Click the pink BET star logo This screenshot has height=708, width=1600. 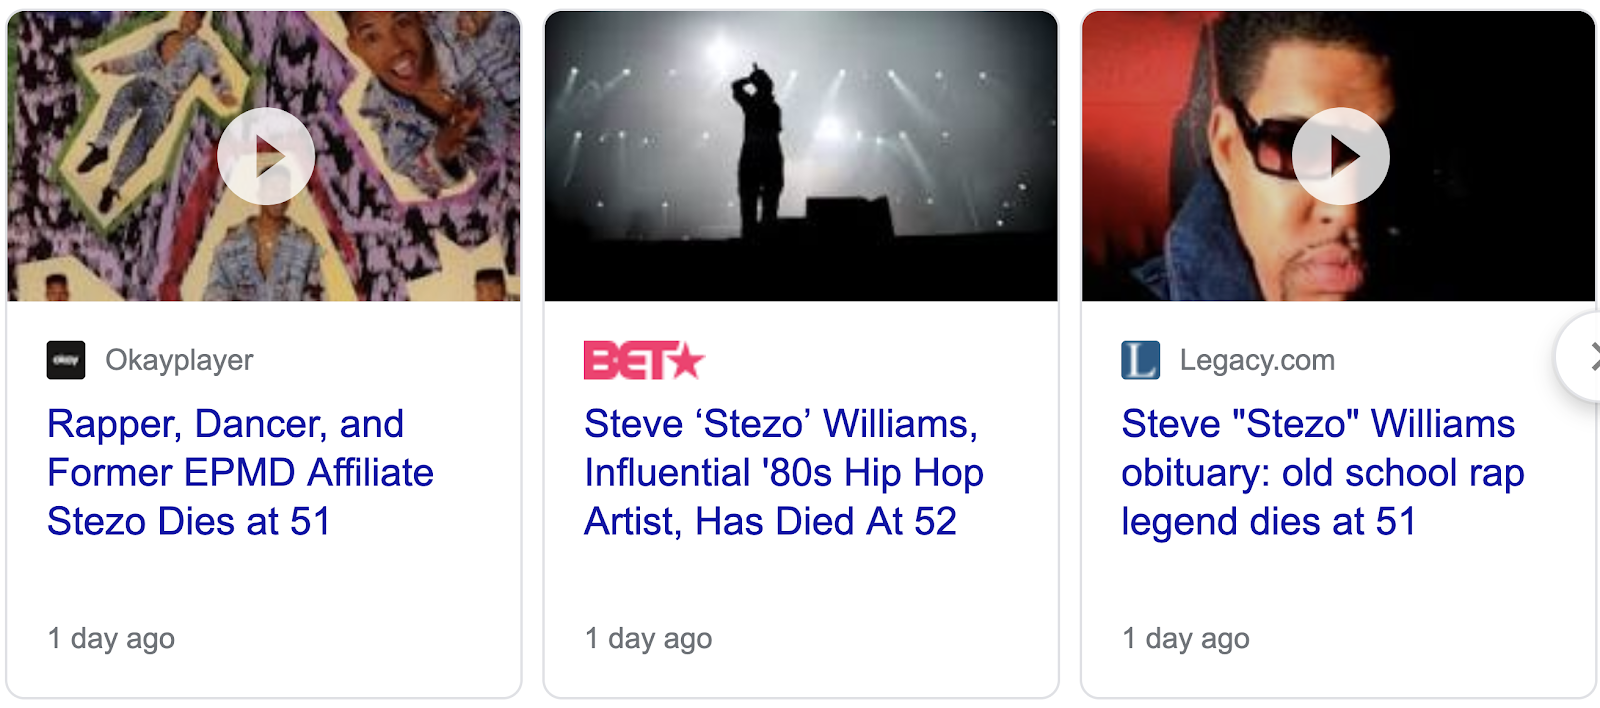point(644,360)
